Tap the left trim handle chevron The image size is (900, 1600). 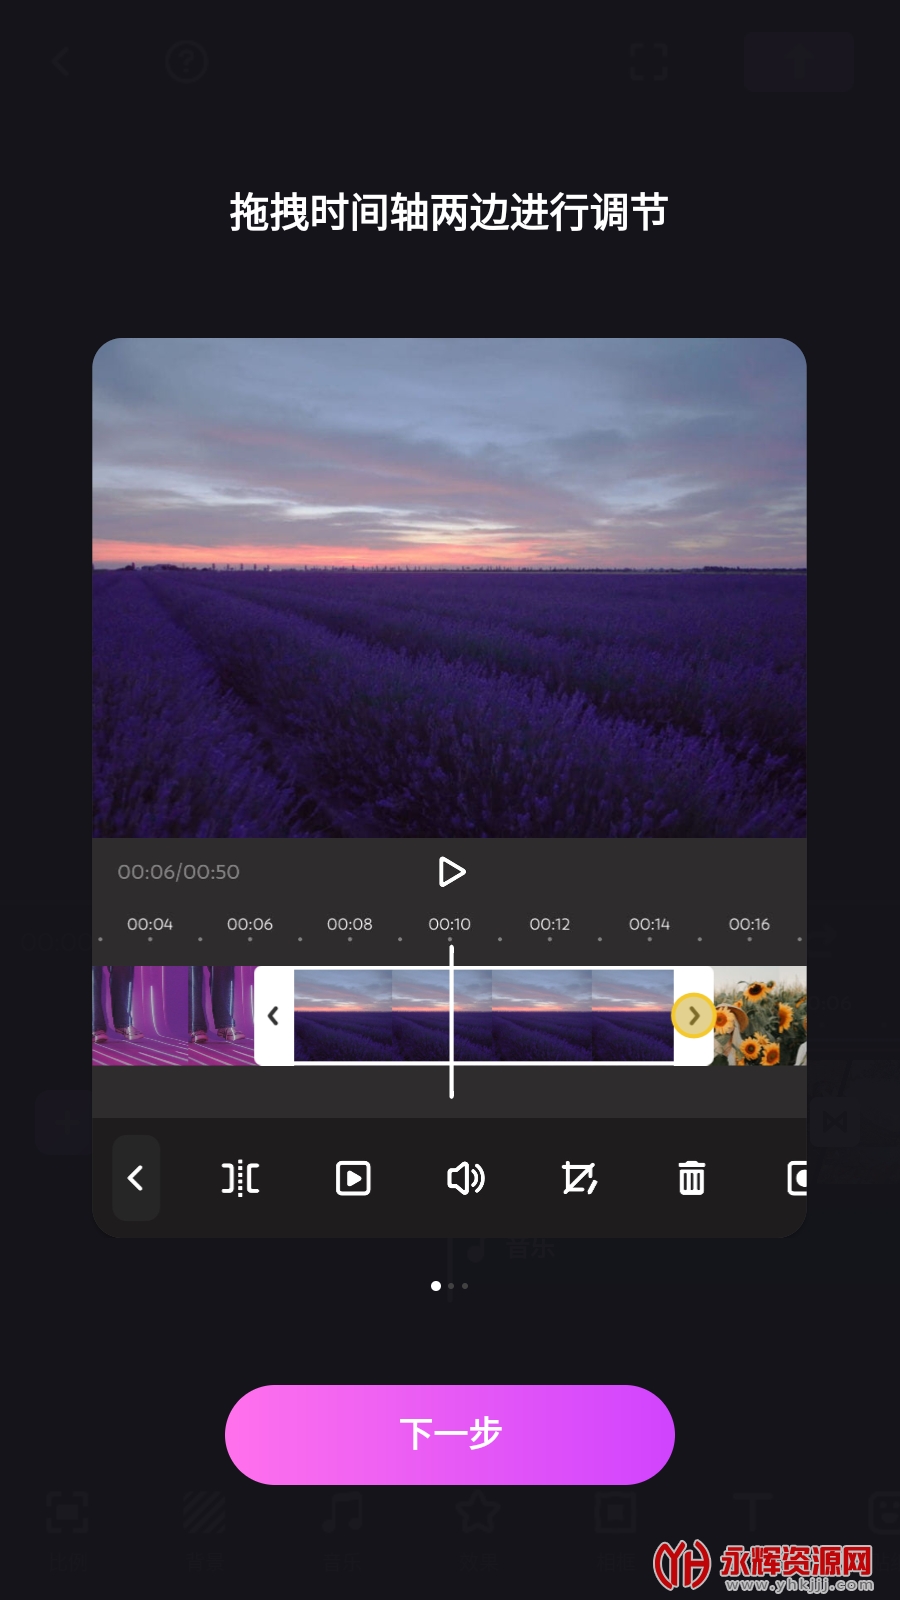pos(273,1016)
